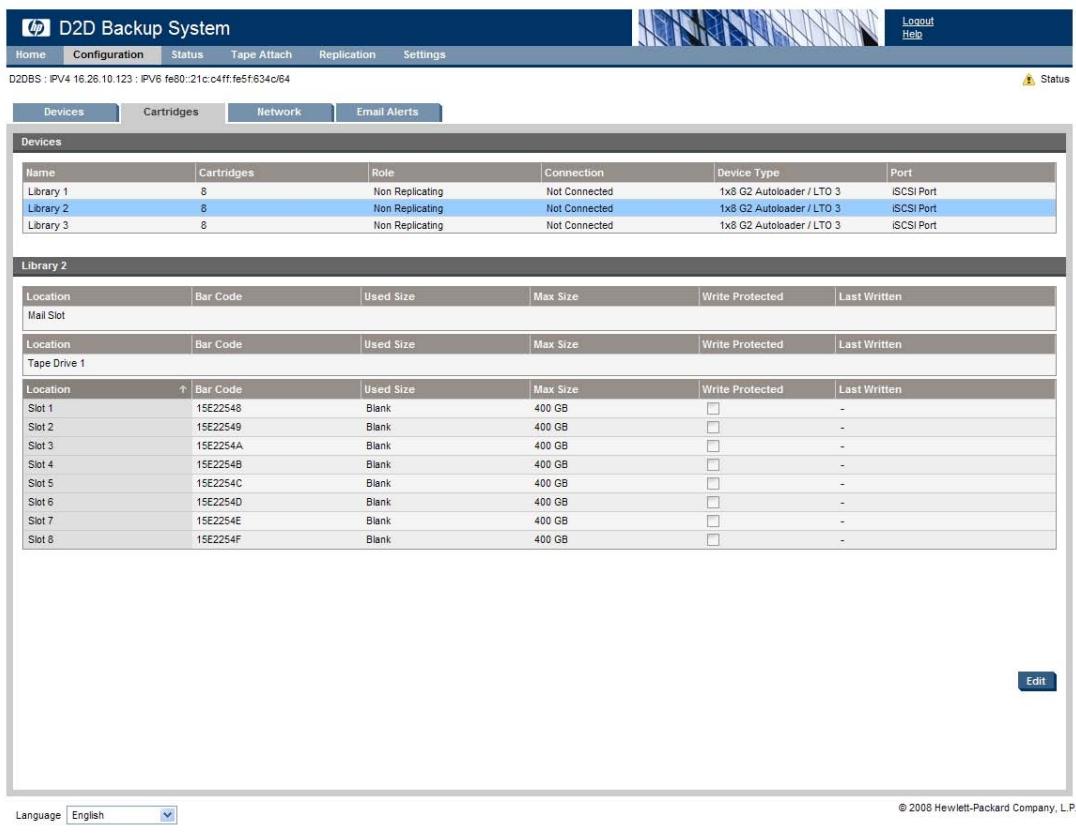
Task: Select the Slot 1 location cell
Action: click(x=106, y=408)
